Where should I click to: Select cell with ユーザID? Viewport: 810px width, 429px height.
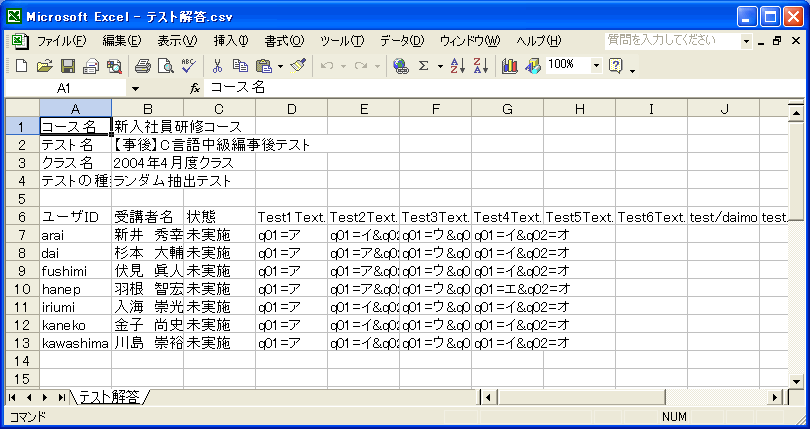[x=75, y=217]
